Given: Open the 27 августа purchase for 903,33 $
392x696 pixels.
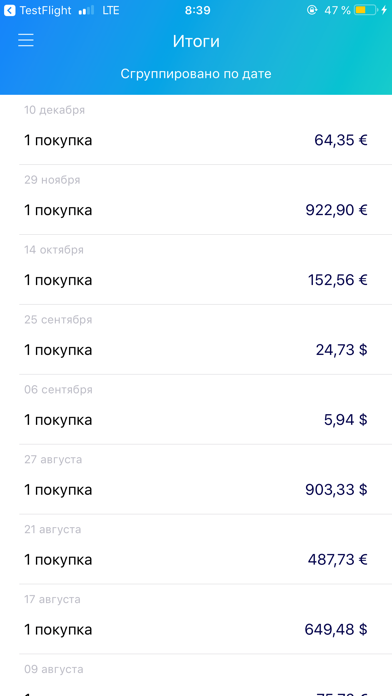Looking at the screenshot, I should pos(196,479).
